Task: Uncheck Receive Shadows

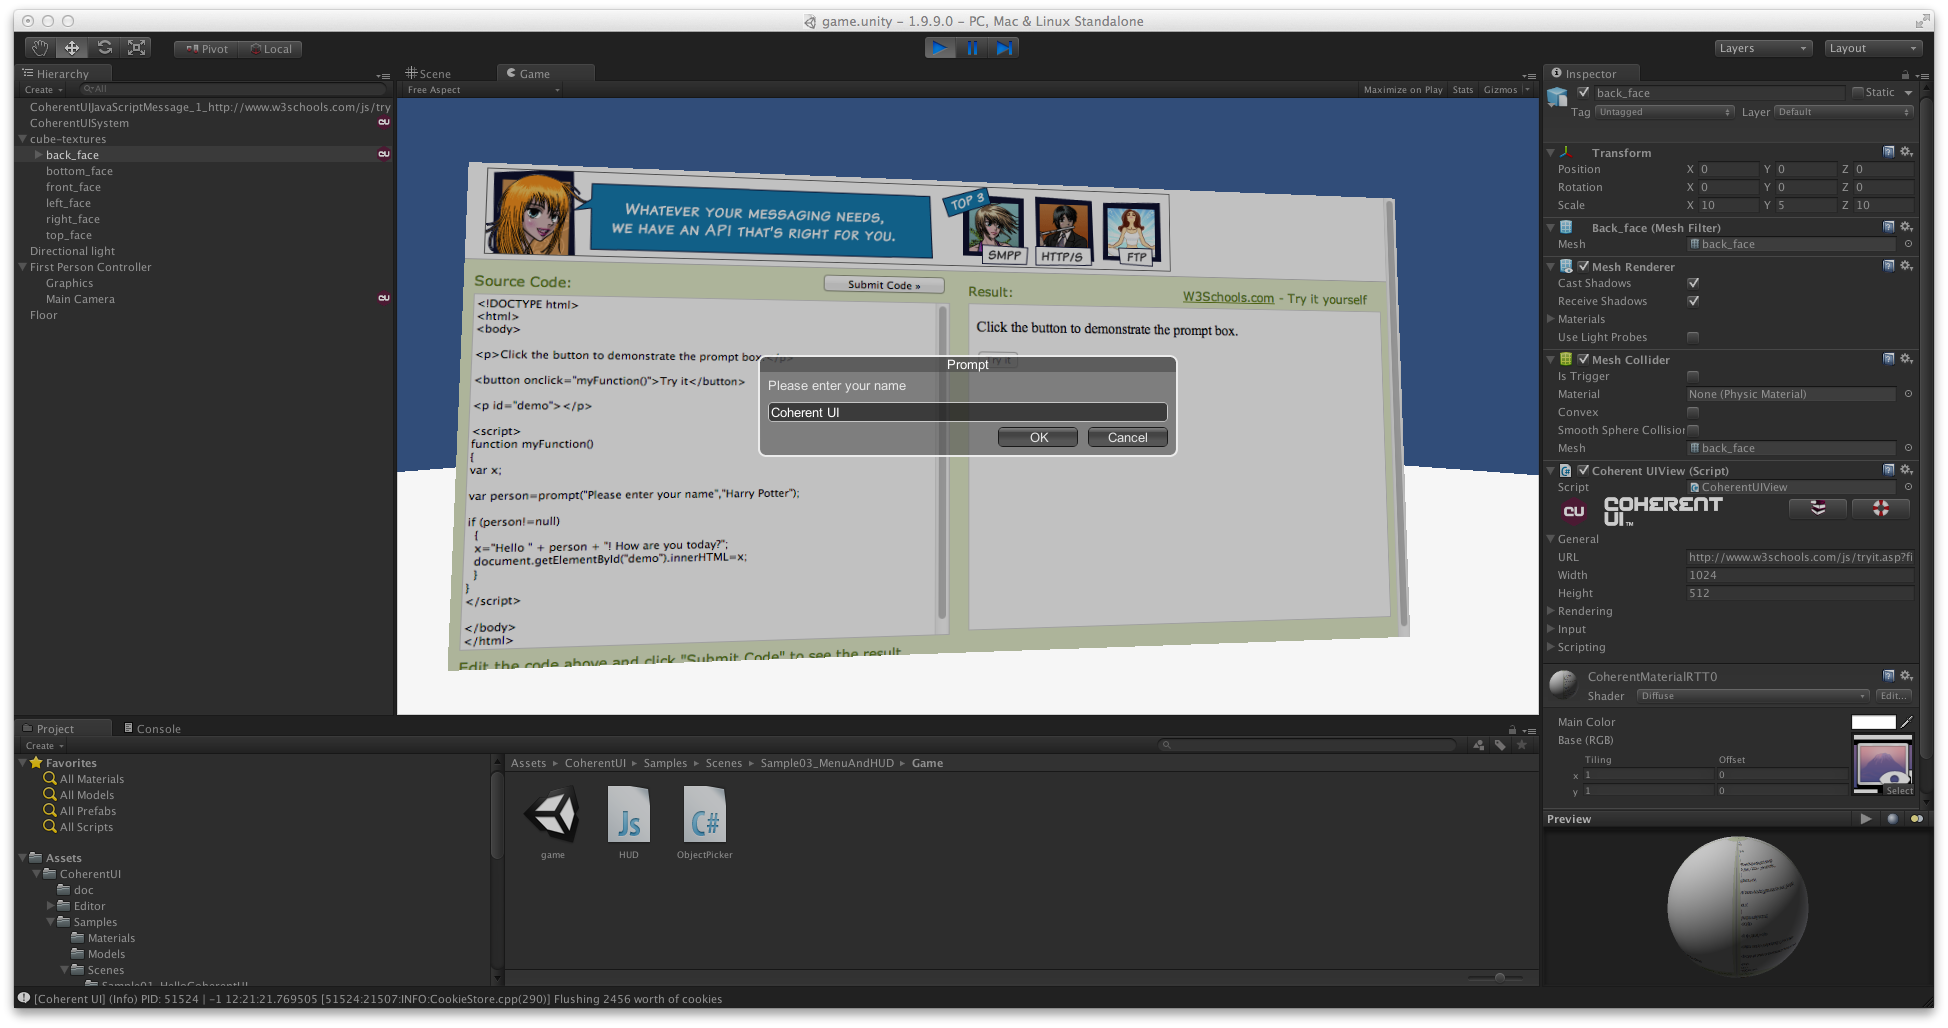Action: (x=1693, y=301)
